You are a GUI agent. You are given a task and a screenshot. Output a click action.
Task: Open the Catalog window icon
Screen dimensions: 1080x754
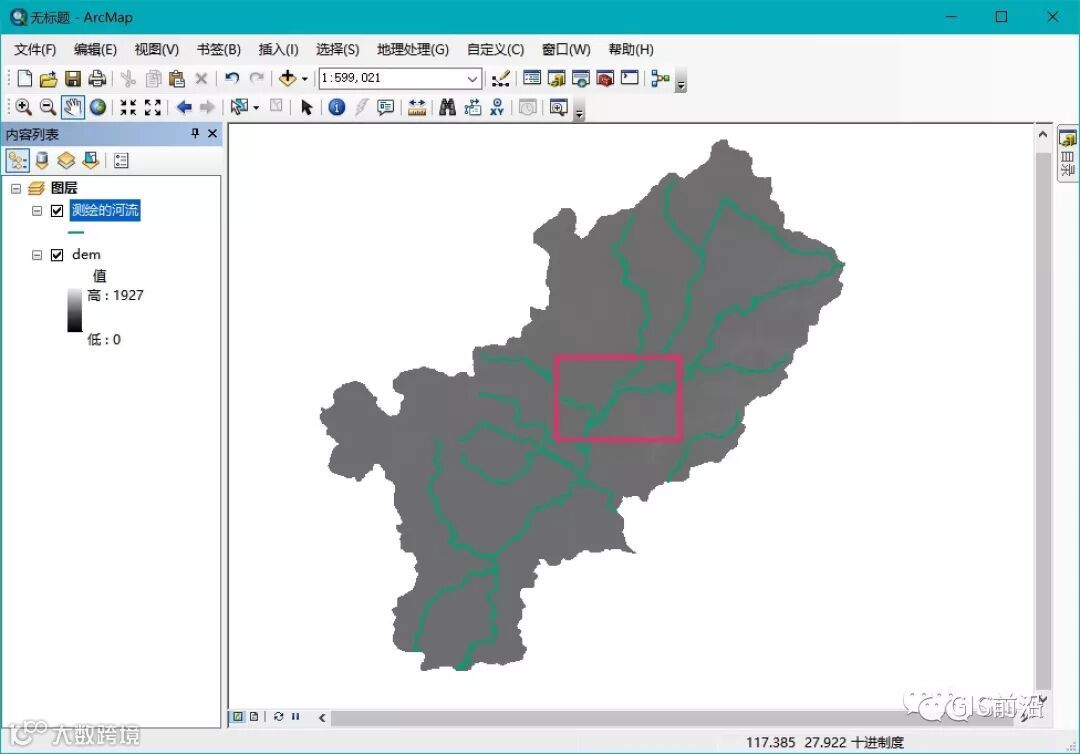click(x=557, y=78)
